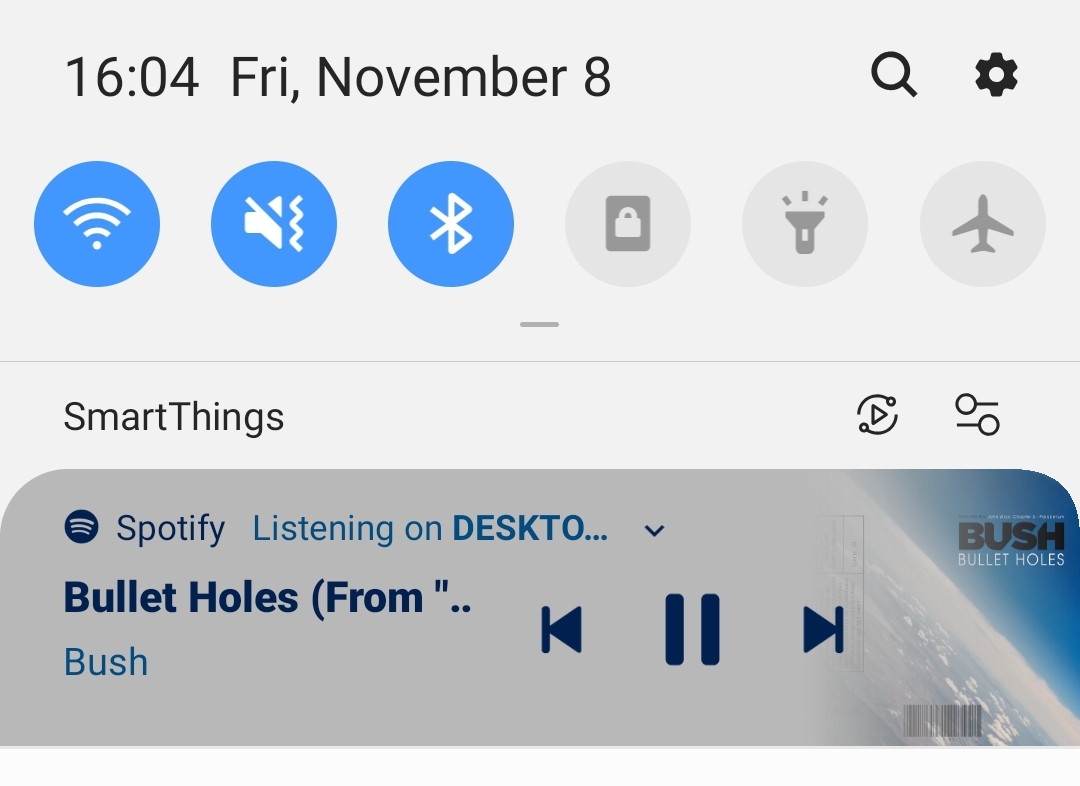Enable airplane mode
Screen dimensions: 1080x786
click(983, 224)
